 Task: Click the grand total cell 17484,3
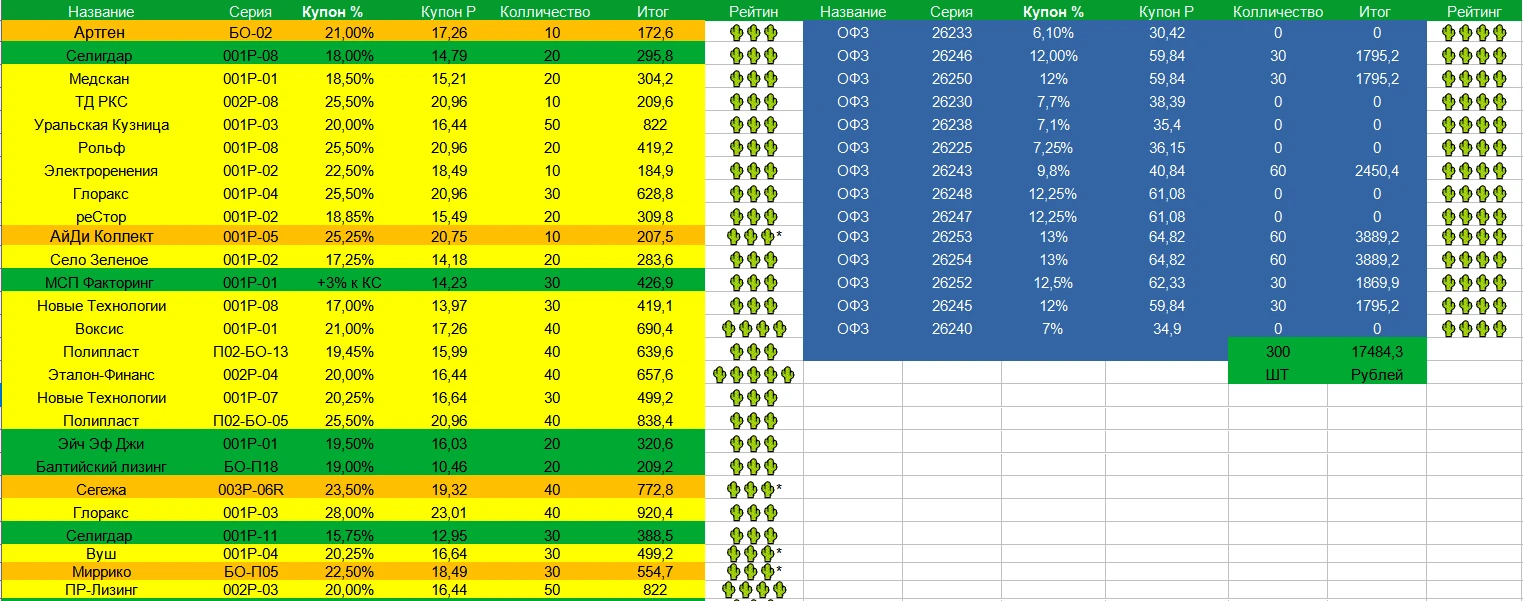click(x=1377, y=352)
